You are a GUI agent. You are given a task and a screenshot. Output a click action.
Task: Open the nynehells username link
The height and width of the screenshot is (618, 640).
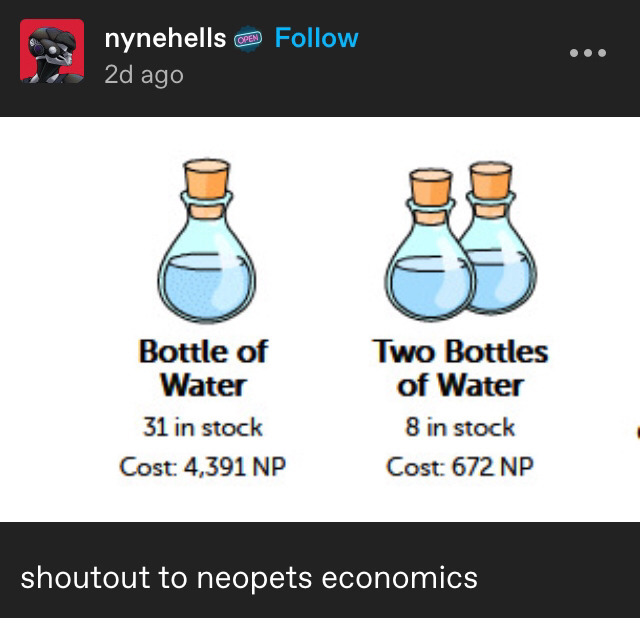165,38
